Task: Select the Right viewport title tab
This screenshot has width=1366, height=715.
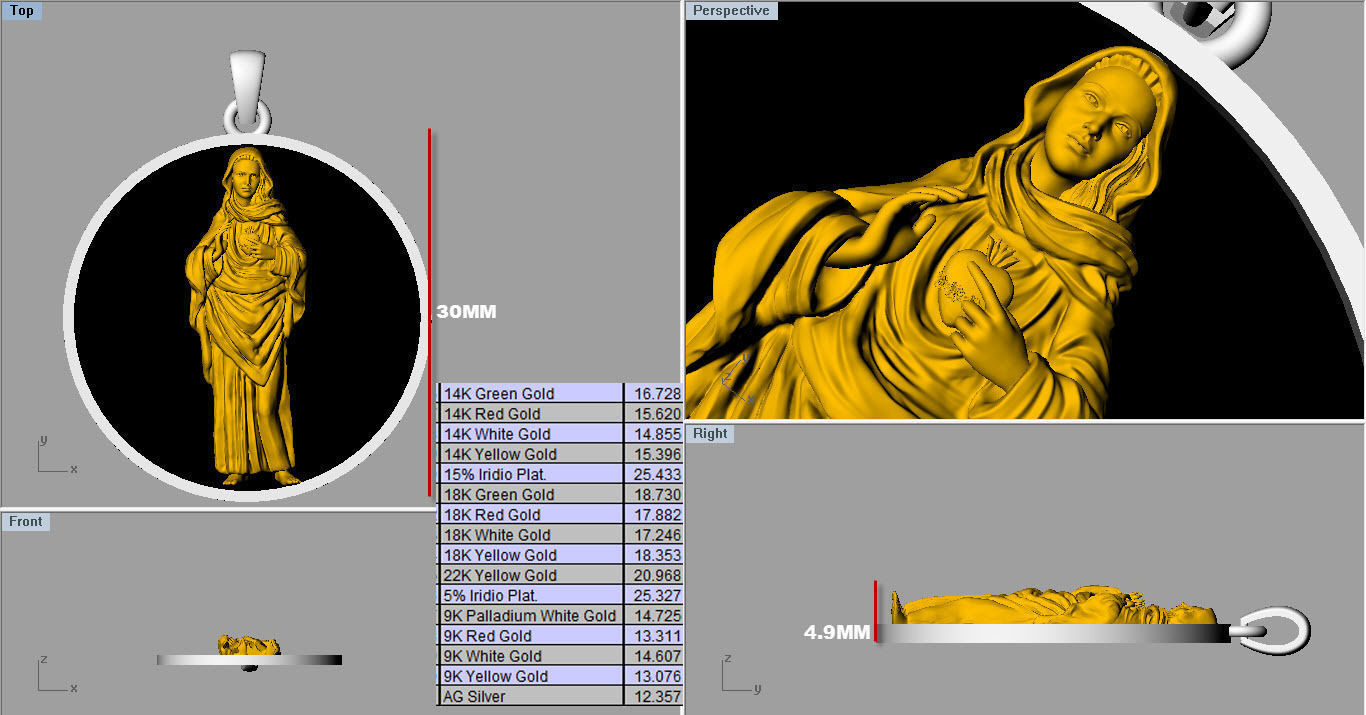Action: (x=710, y=433)
